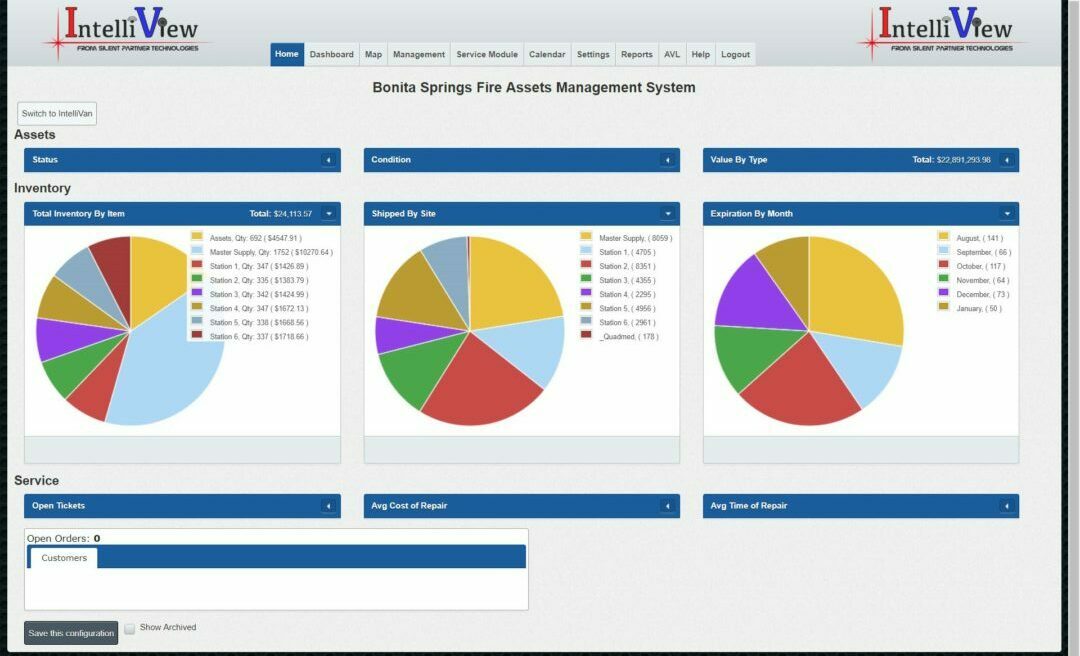Viewport: 1080px width, 656px height.
Task: Switch to the Customers tab
Action: click(x=62, y=558)
